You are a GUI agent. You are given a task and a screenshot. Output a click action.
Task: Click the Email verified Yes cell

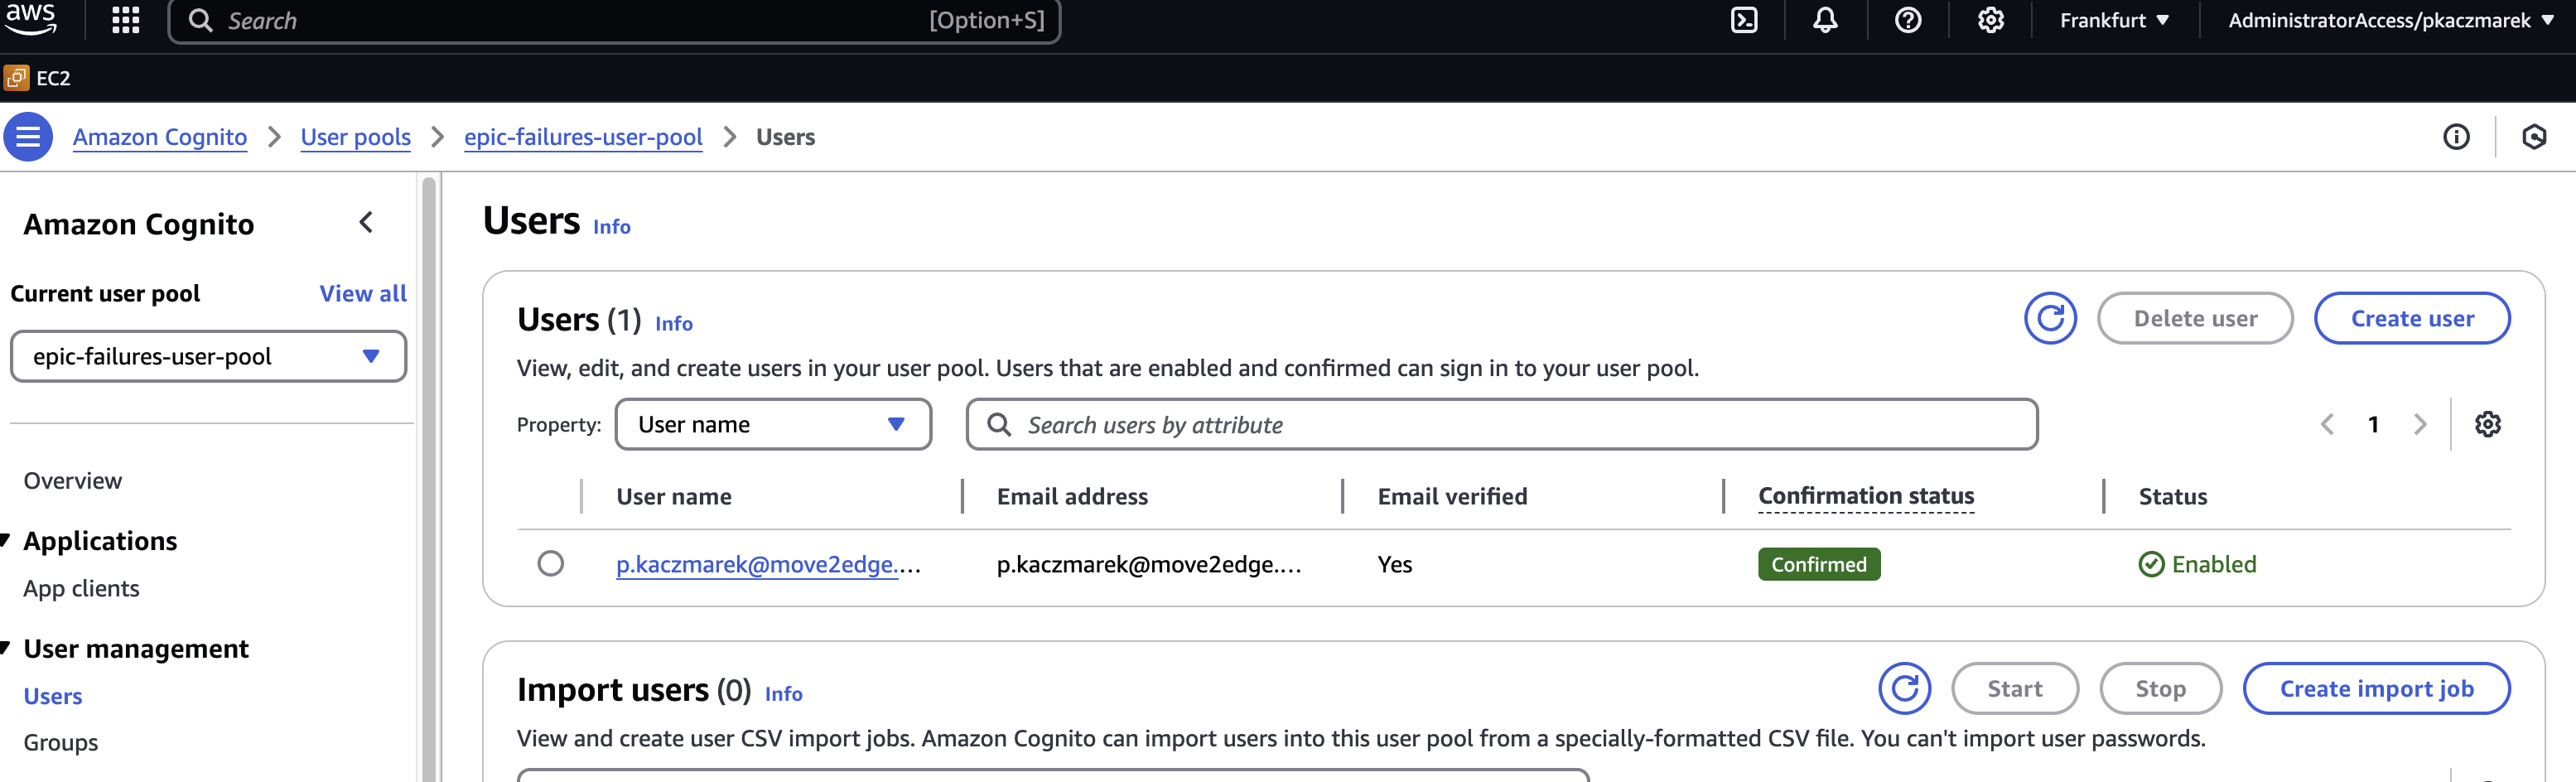pos(1394,564)
